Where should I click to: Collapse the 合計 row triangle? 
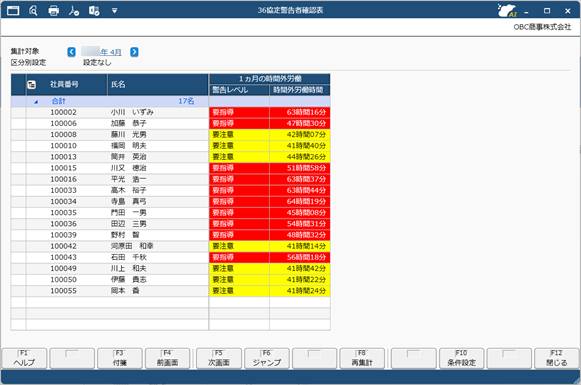(x=36, y=102)
